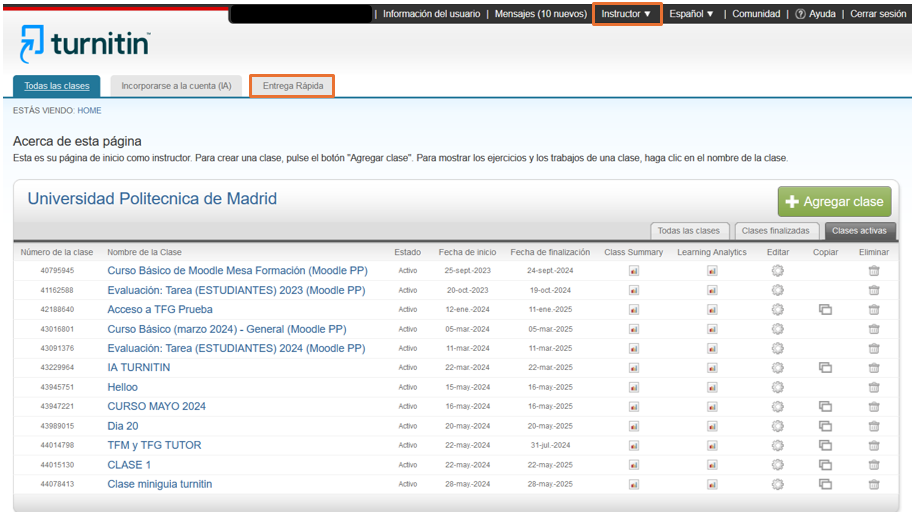Delete the Helloo class
This screenshot has height=513, width=914.
[874, 387]
